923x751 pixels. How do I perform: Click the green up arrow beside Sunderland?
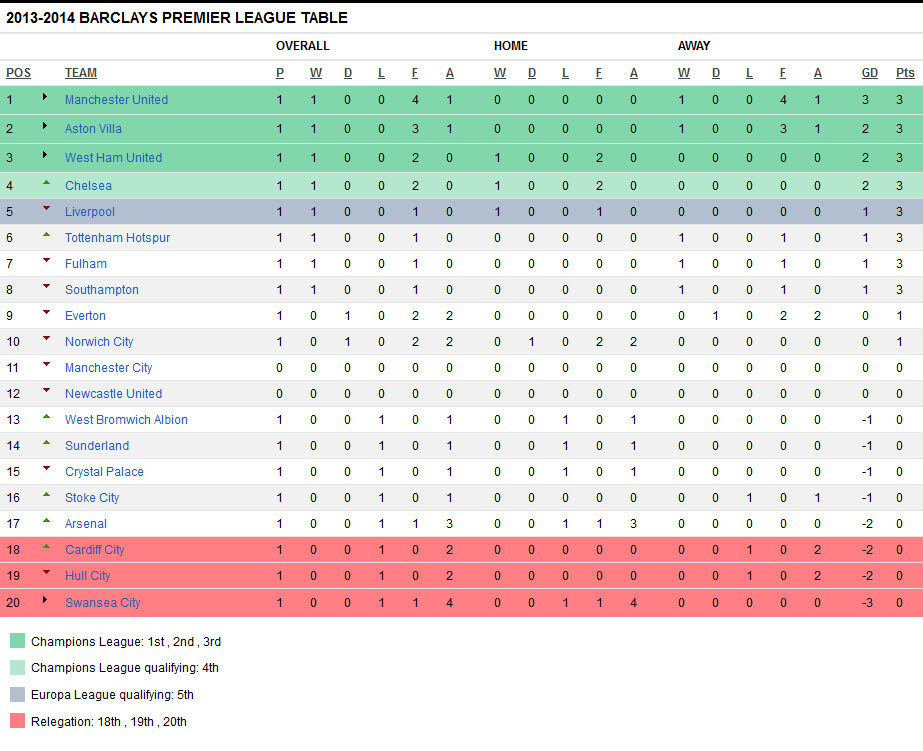tap(45, 443)
